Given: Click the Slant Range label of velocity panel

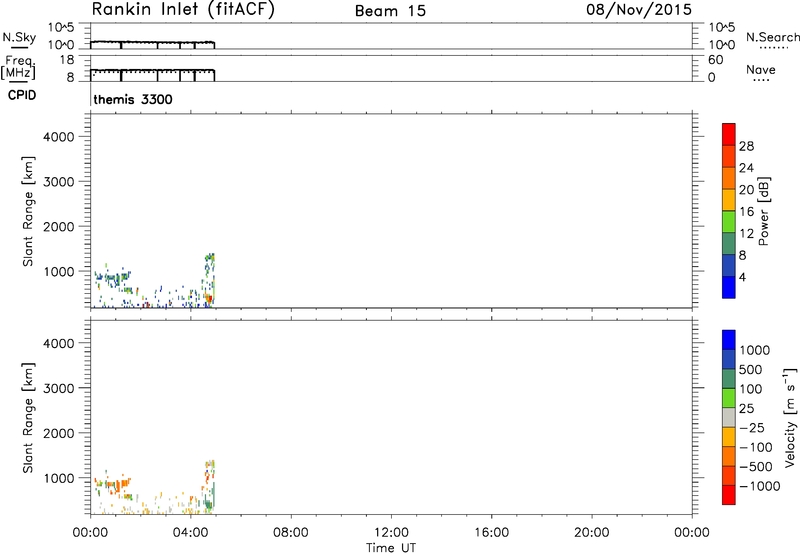Looking at the screenshot, I should pyautogui.click(x=28, y=418).
